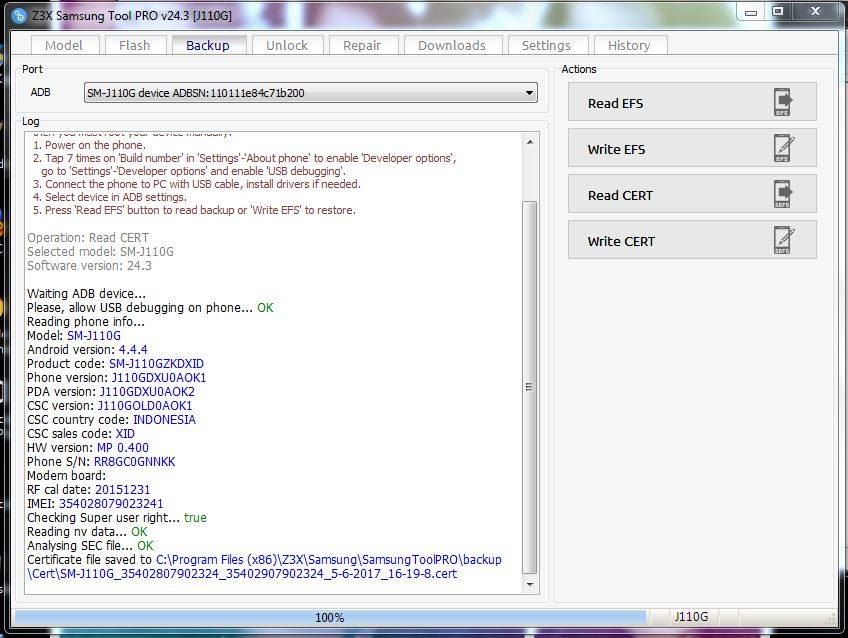Screen dimensions: 848x638
Task: Minimize the Z3X Samsung Tool window
Action: (x=751, y=12)
